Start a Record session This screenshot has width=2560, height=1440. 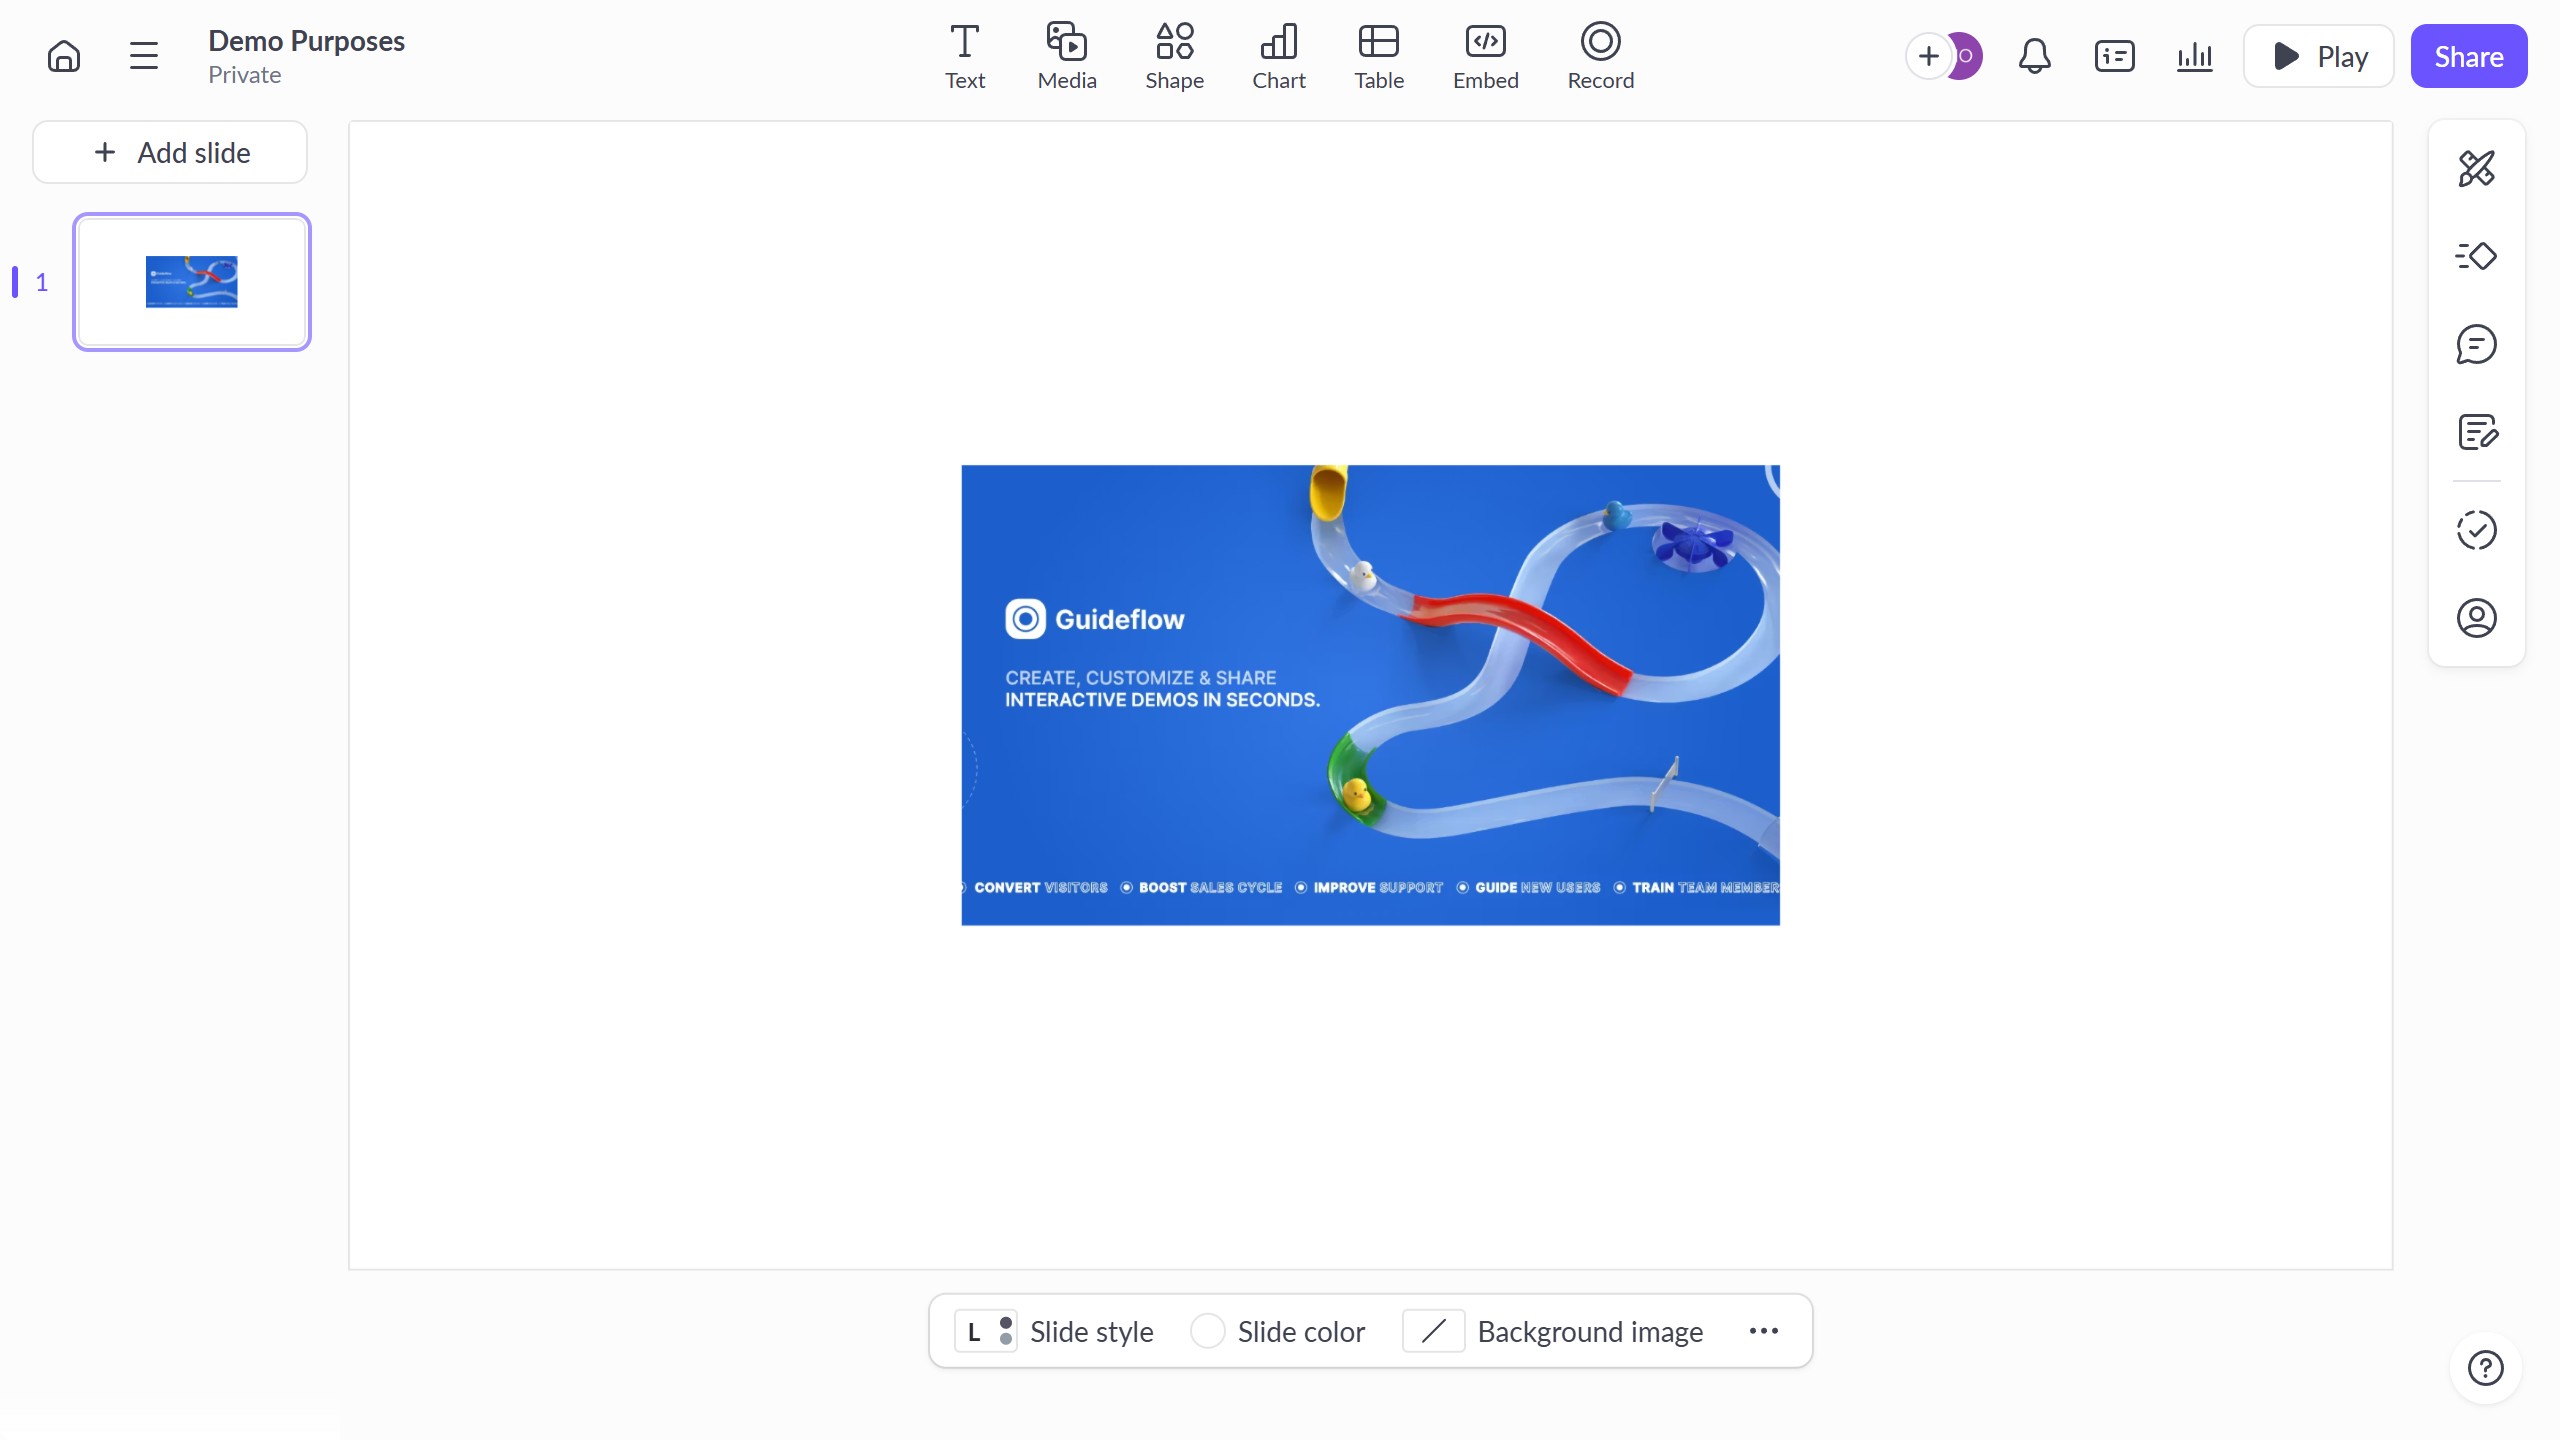tap(1600, 56)
